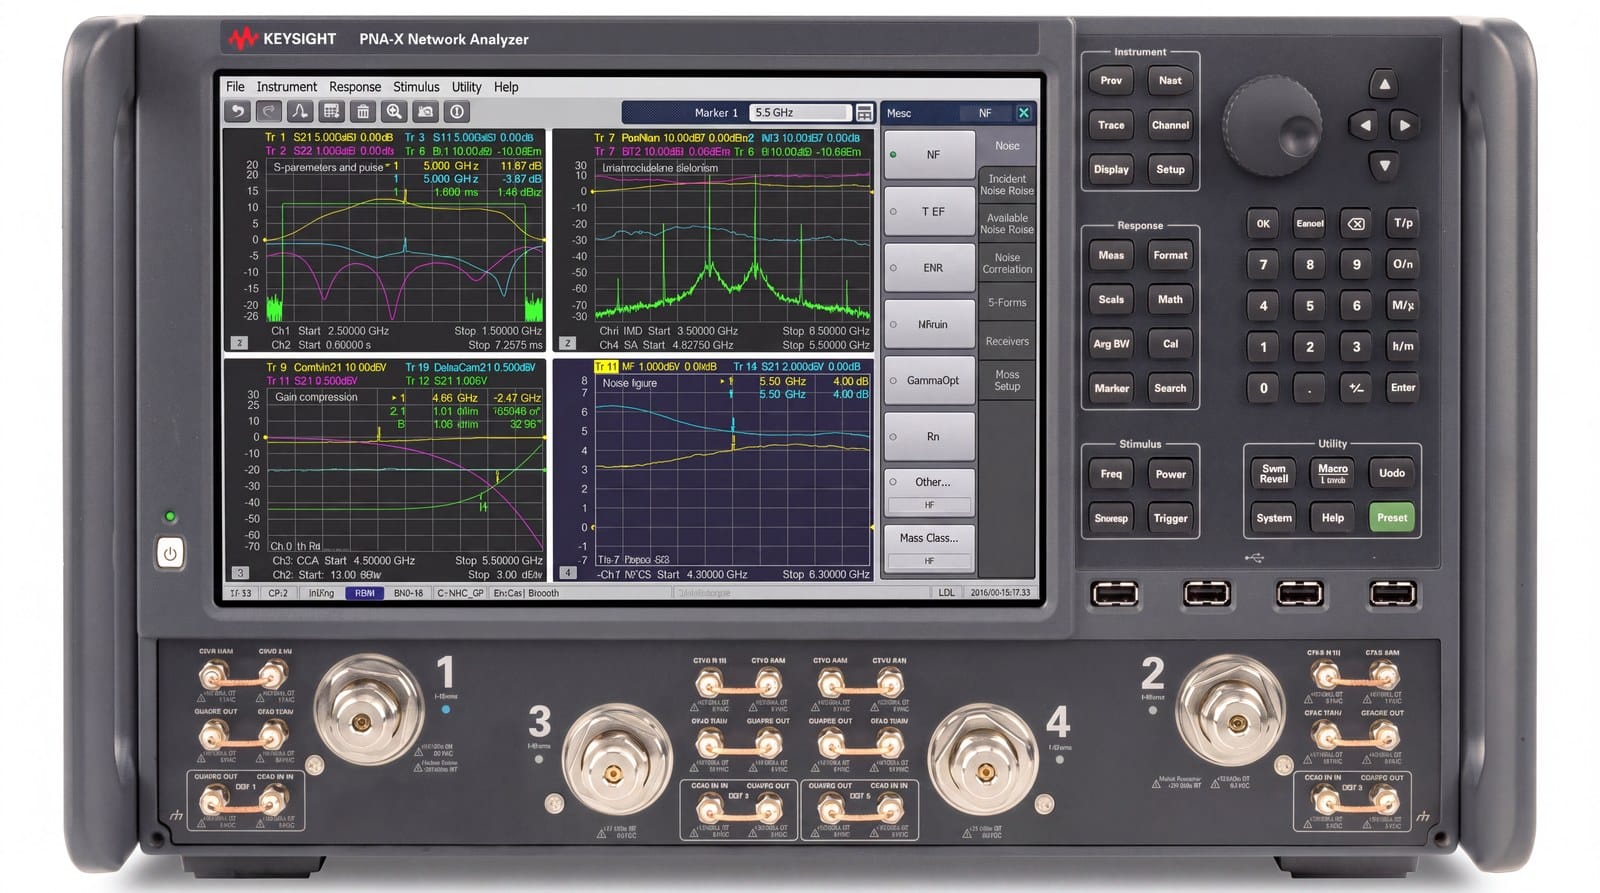Click the highlighted Tr 11 trace label
Viewport: 1600px width, 893px height.
point(606,367)
